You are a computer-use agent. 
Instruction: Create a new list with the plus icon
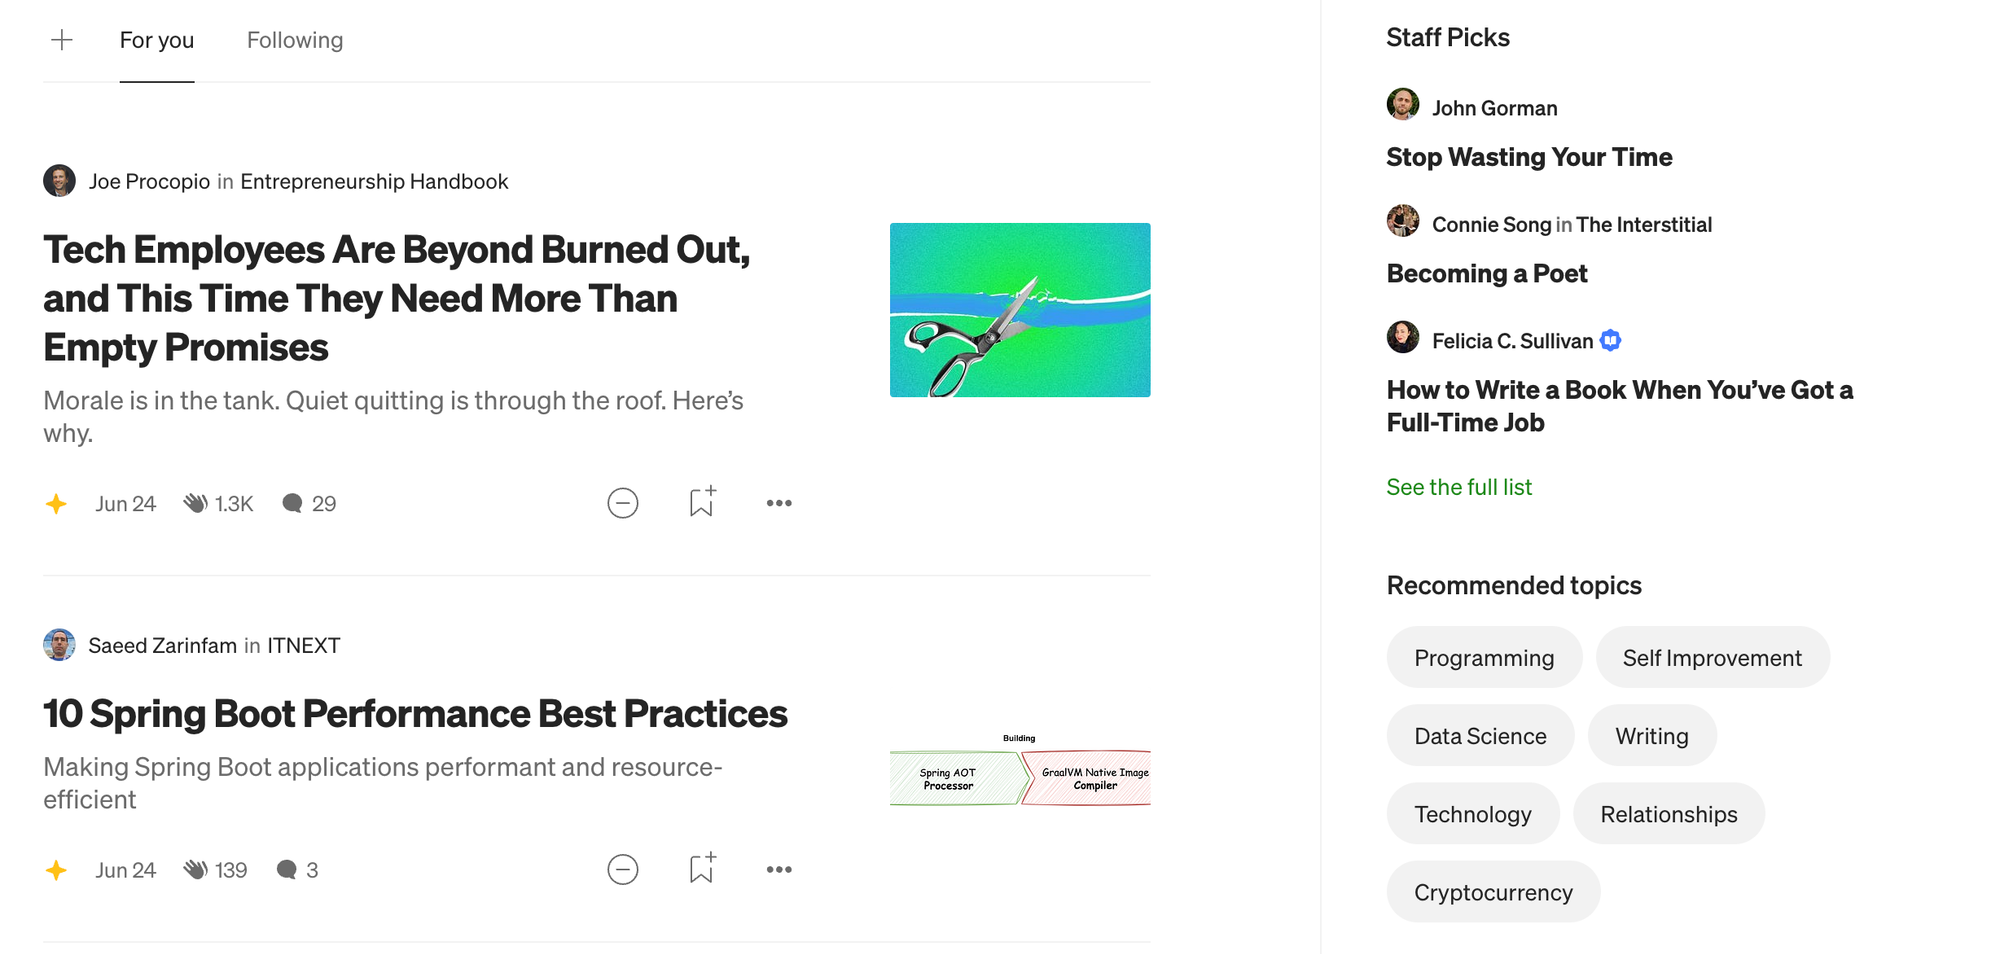[62, 40]
